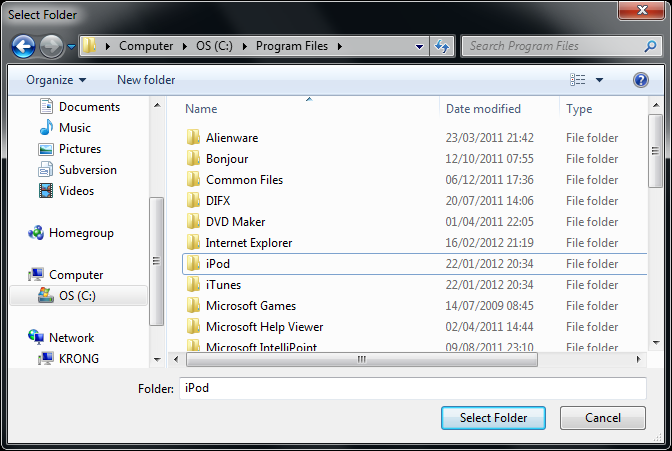Select the iTunes folder icon
672x451 pixels.
pyautogui.click(x=193, y=284)
